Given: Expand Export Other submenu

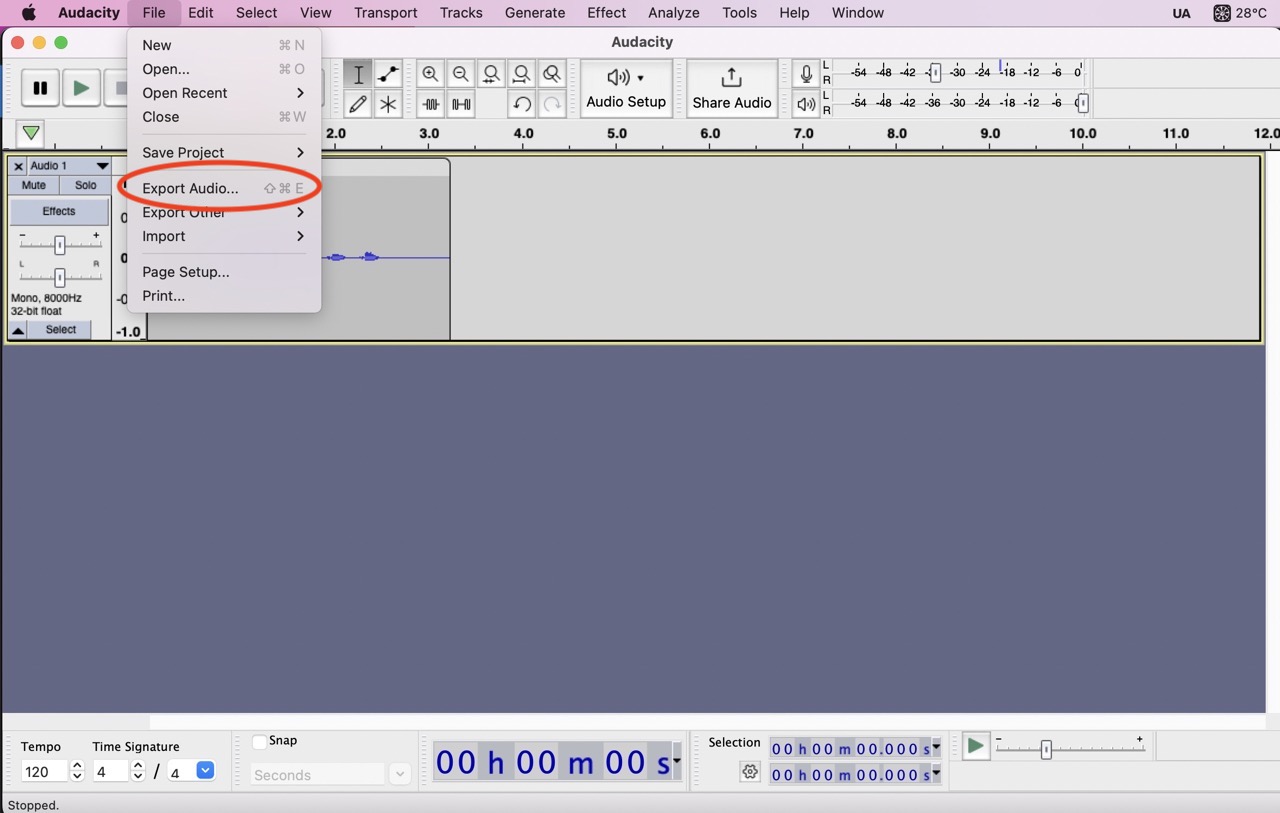Looking at the screenshot, I should [224, 212].
